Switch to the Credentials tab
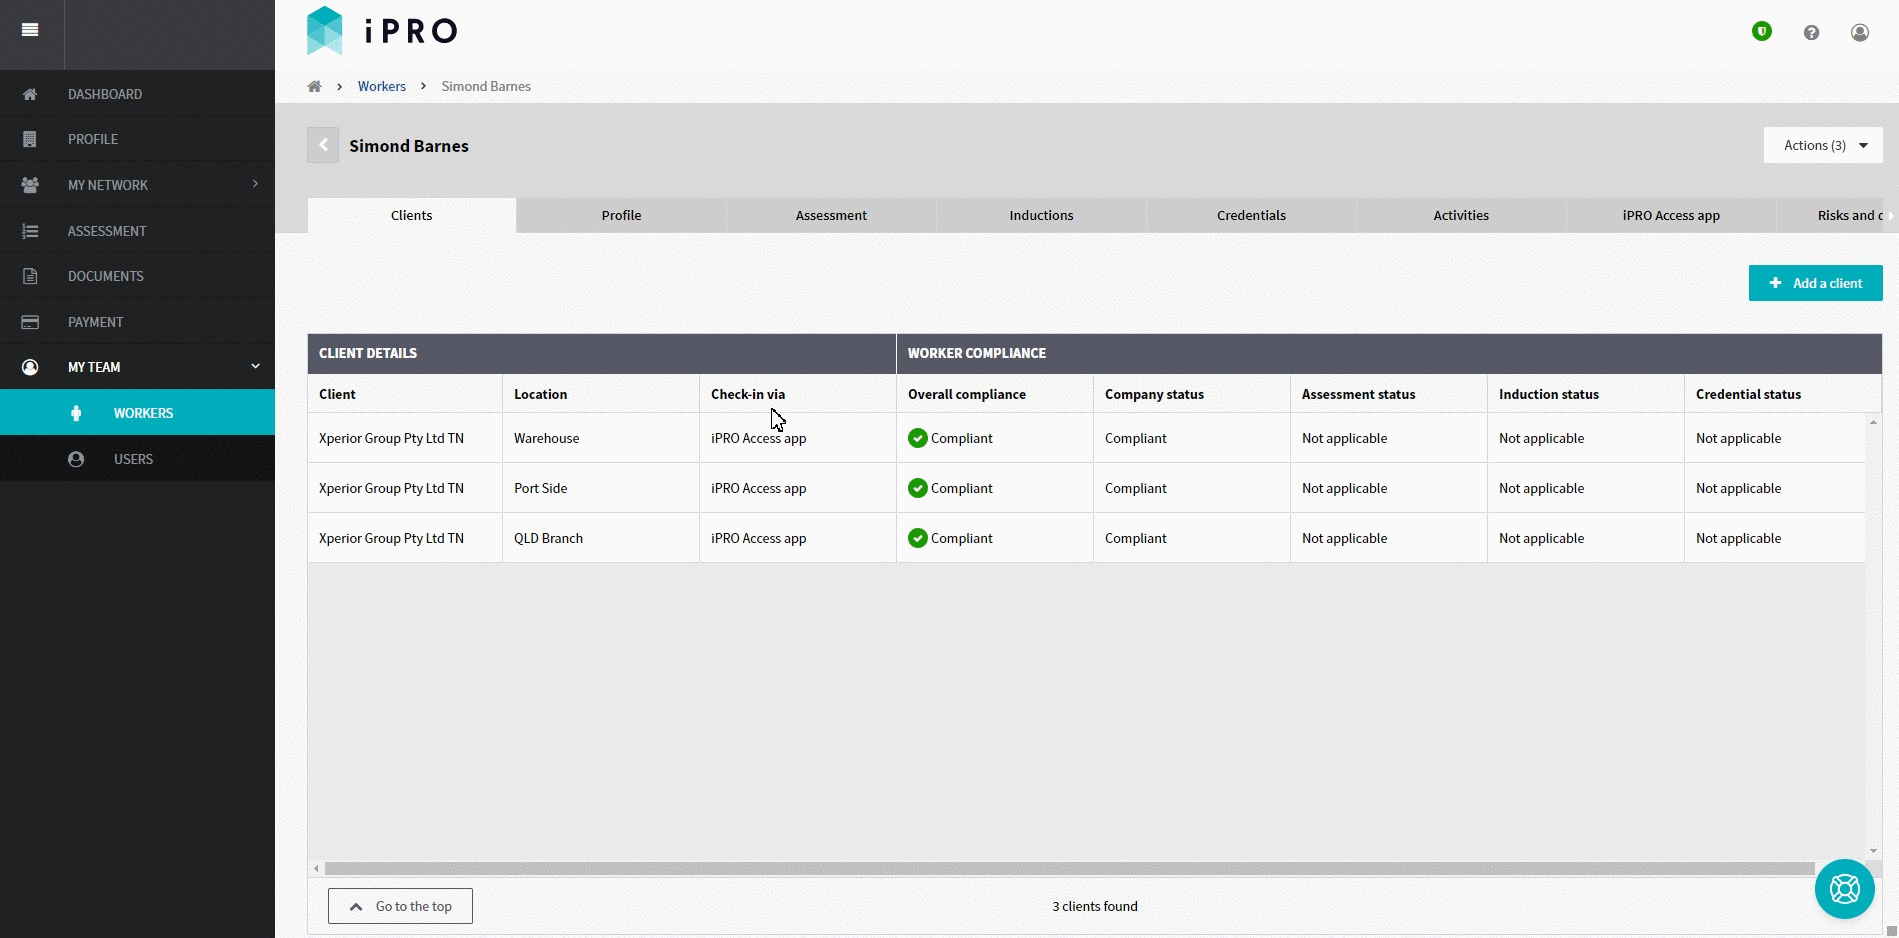 click(1251, 215)
